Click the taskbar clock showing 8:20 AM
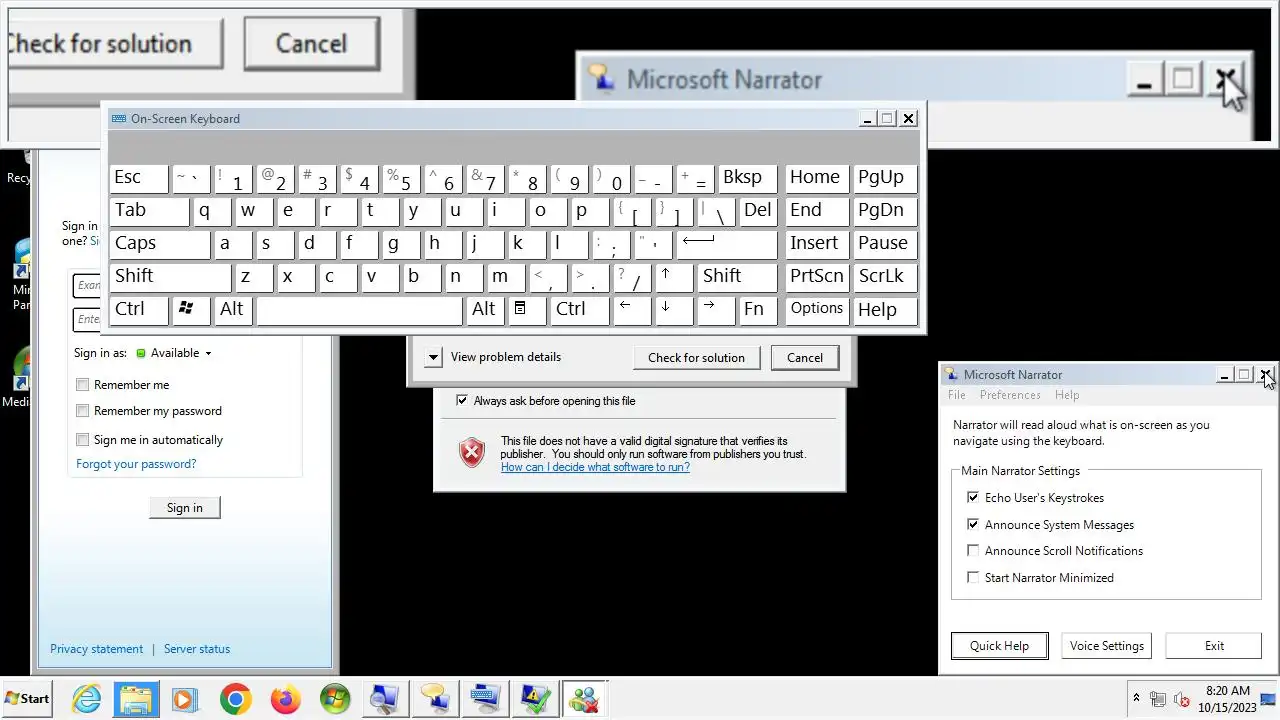Viewport: 1280px width, 720px height. pyautogui.click(x=1227, y=698)
